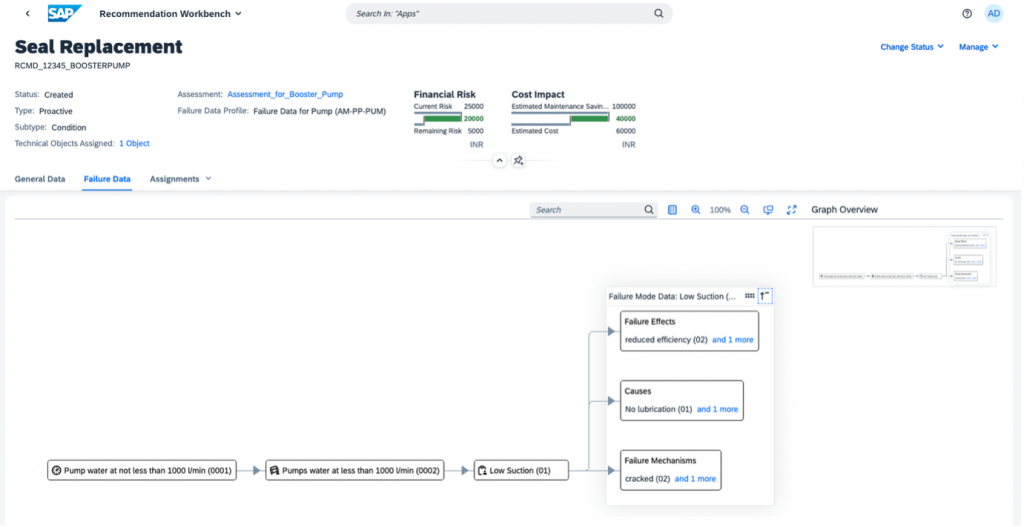Expand the Change Status menu
This screenshot has width=1024, height=527.
coord(912,47)
